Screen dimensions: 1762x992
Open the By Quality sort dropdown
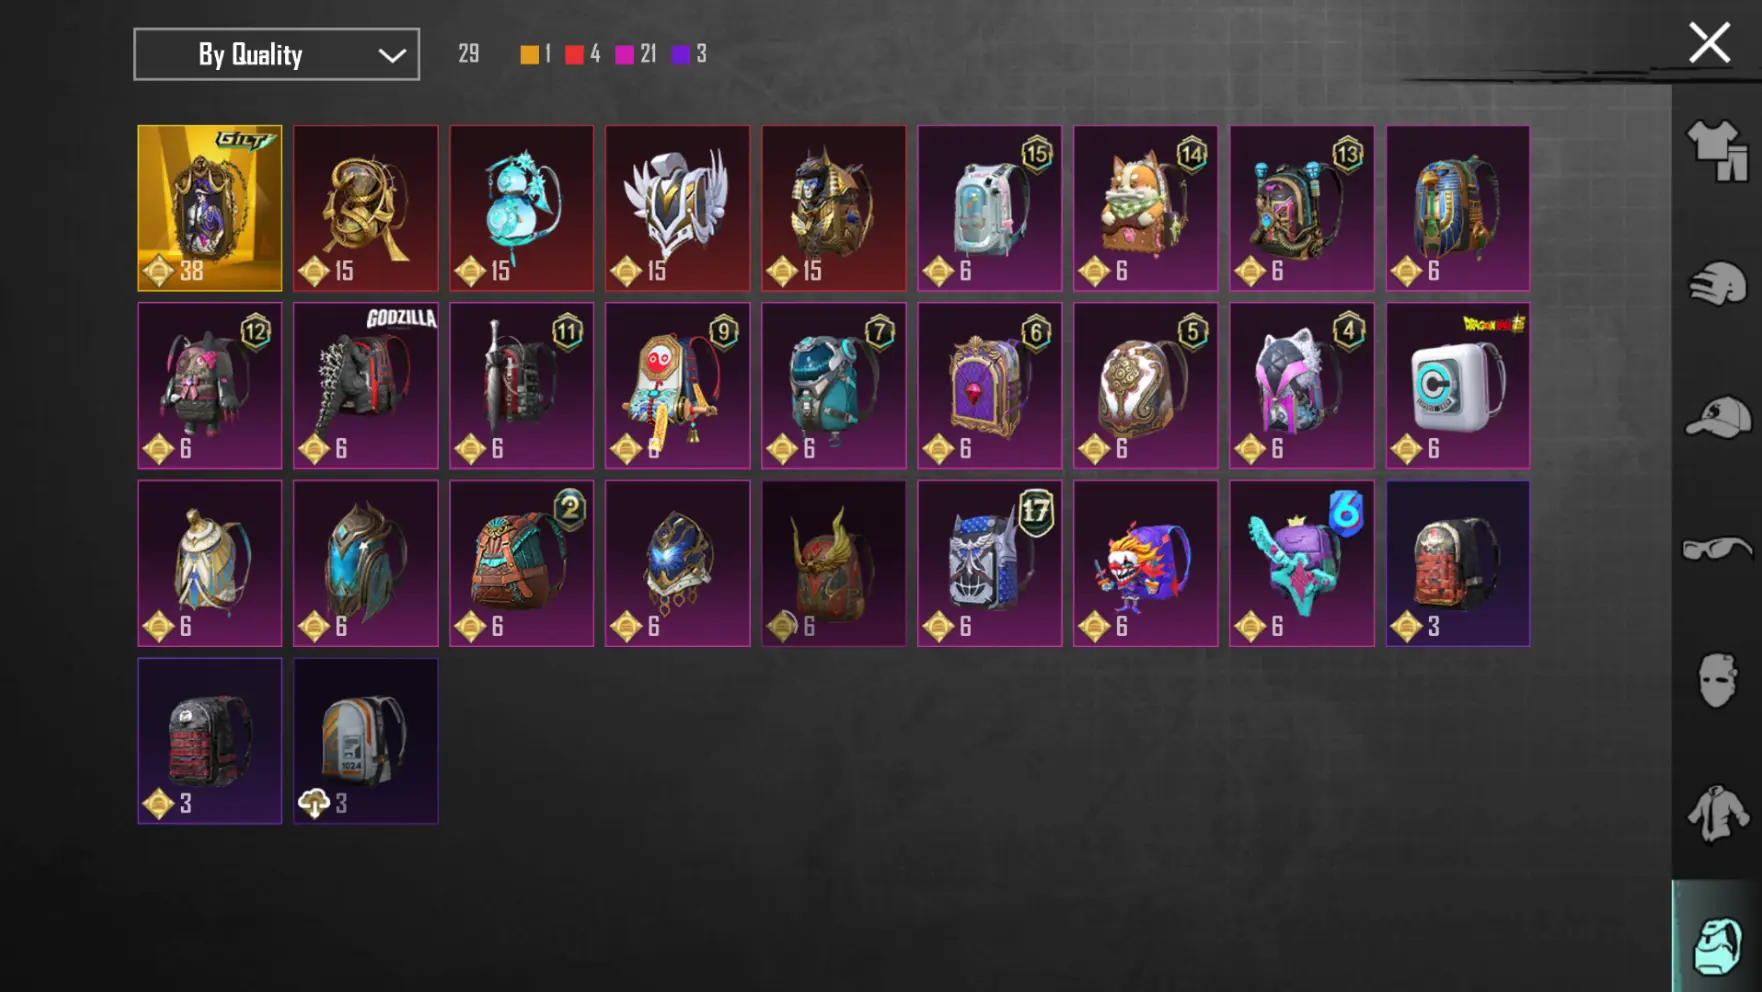pos(277,54)
